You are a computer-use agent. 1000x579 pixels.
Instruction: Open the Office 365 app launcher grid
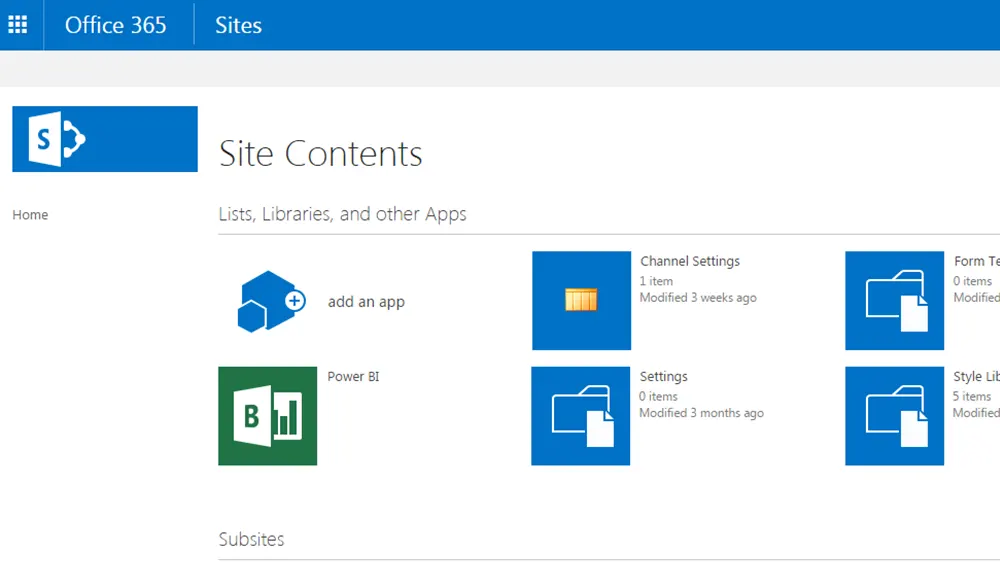pyautogui.click(x=18, y=25)
